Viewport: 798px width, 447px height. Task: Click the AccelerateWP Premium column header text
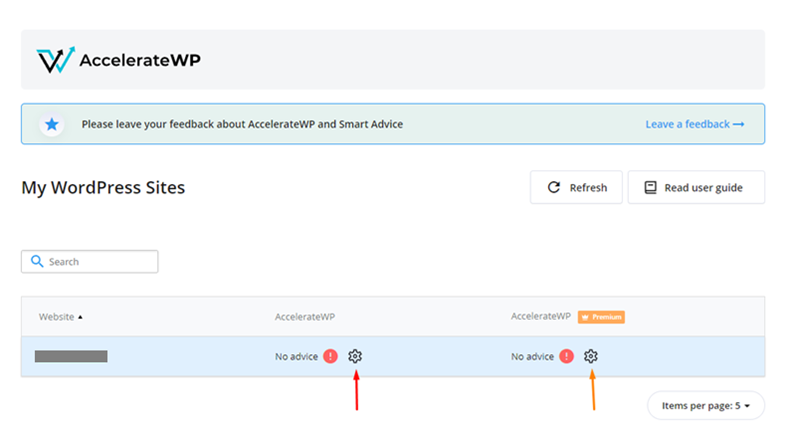click(540, 317)
